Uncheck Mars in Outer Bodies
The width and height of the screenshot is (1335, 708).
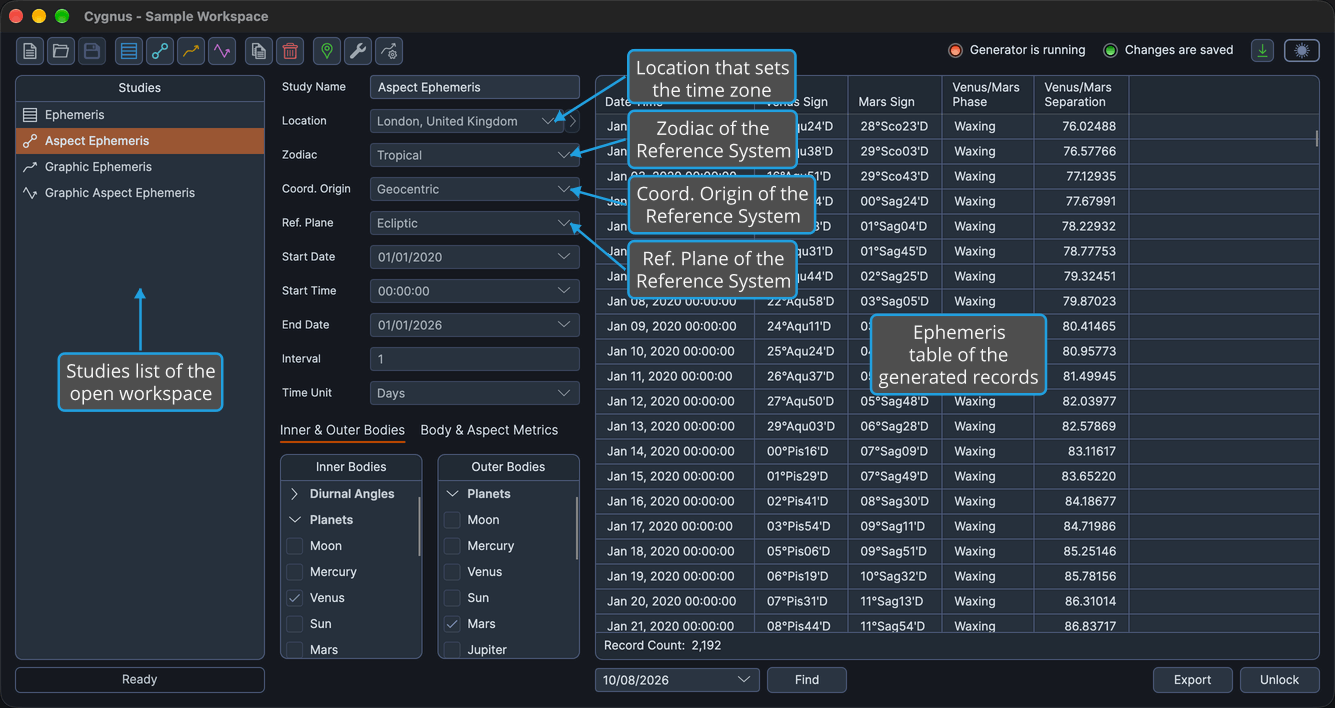click(x=452, y=624)
